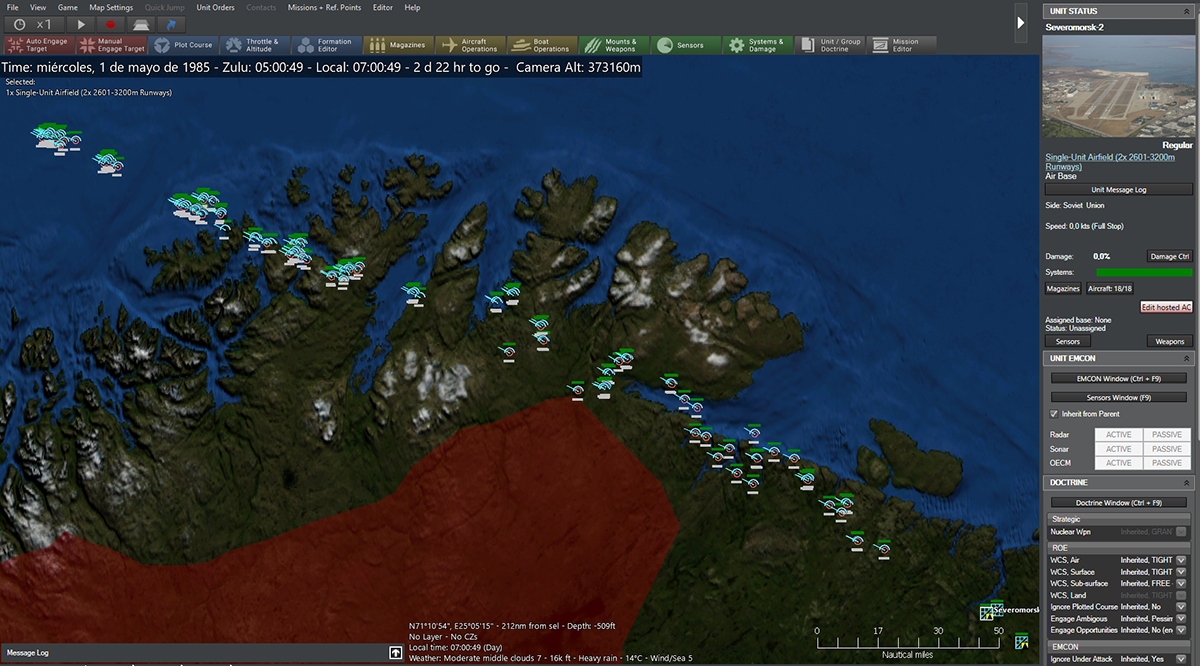Open the View menu
1200x666 pixels.
38,7
